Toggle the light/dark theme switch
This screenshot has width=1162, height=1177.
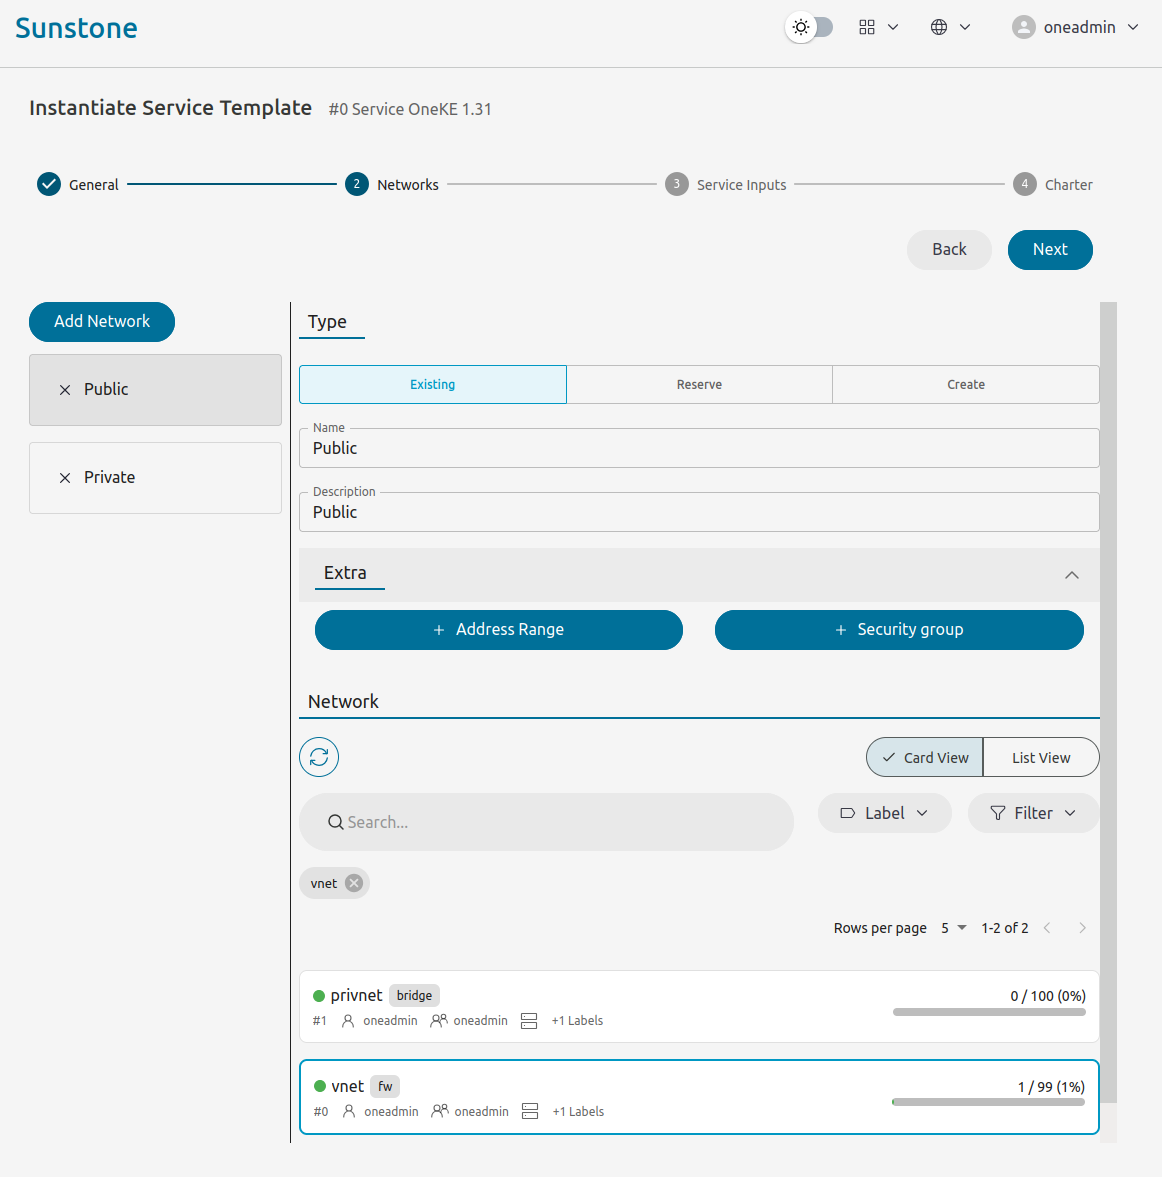coord(809,27)
